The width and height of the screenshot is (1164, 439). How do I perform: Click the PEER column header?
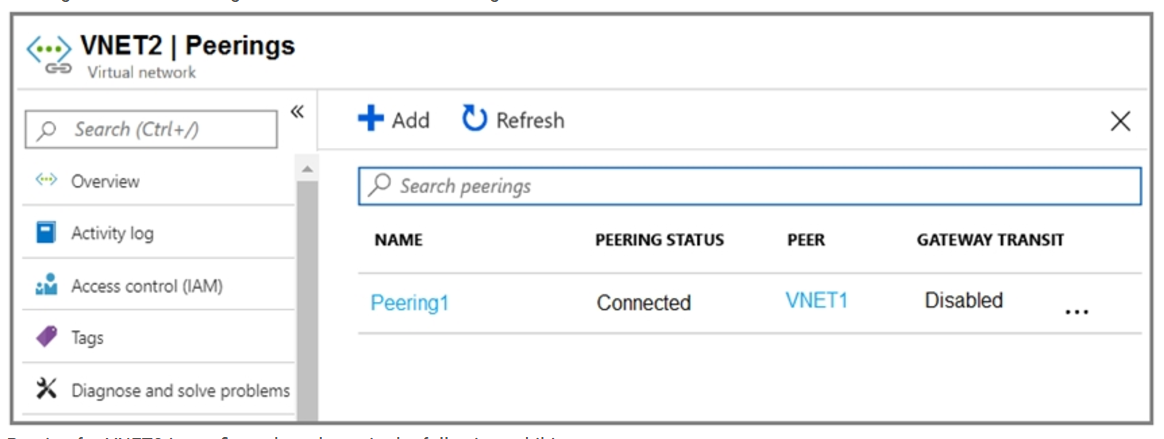click(806, 240)
